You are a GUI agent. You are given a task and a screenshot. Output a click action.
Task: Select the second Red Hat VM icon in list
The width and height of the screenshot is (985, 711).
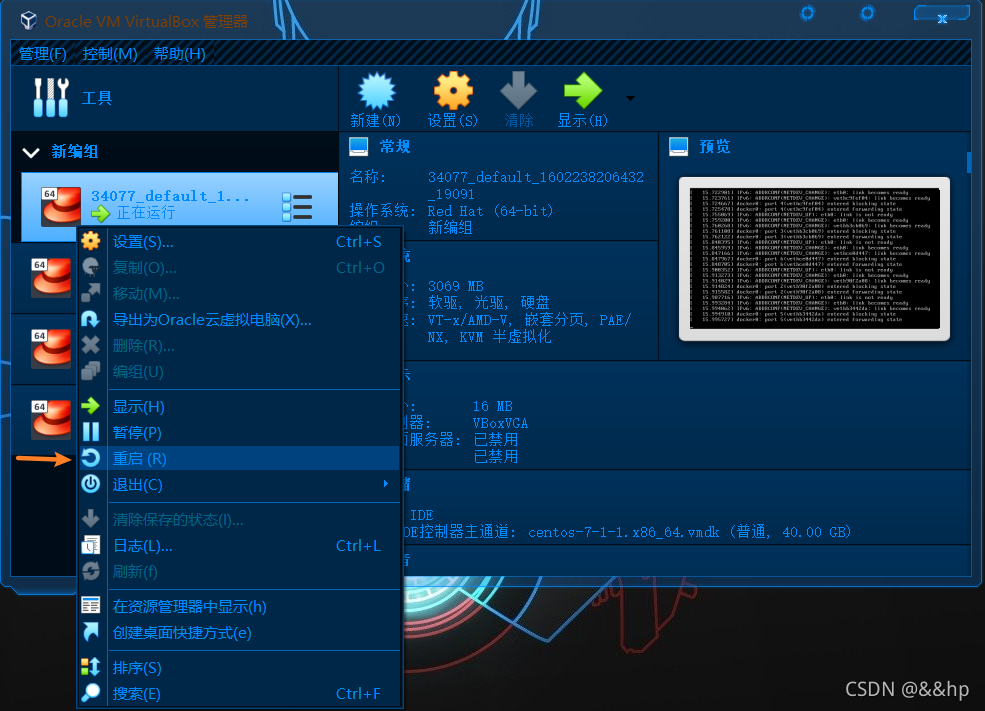tap(52, 277)
